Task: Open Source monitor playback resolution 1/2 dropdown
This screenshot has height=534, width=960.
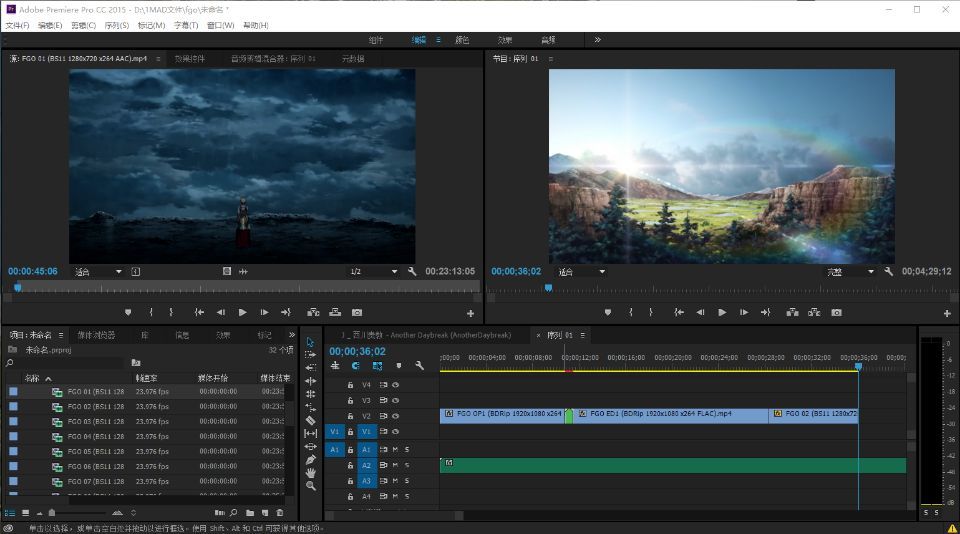Action: tap(373, 271)
